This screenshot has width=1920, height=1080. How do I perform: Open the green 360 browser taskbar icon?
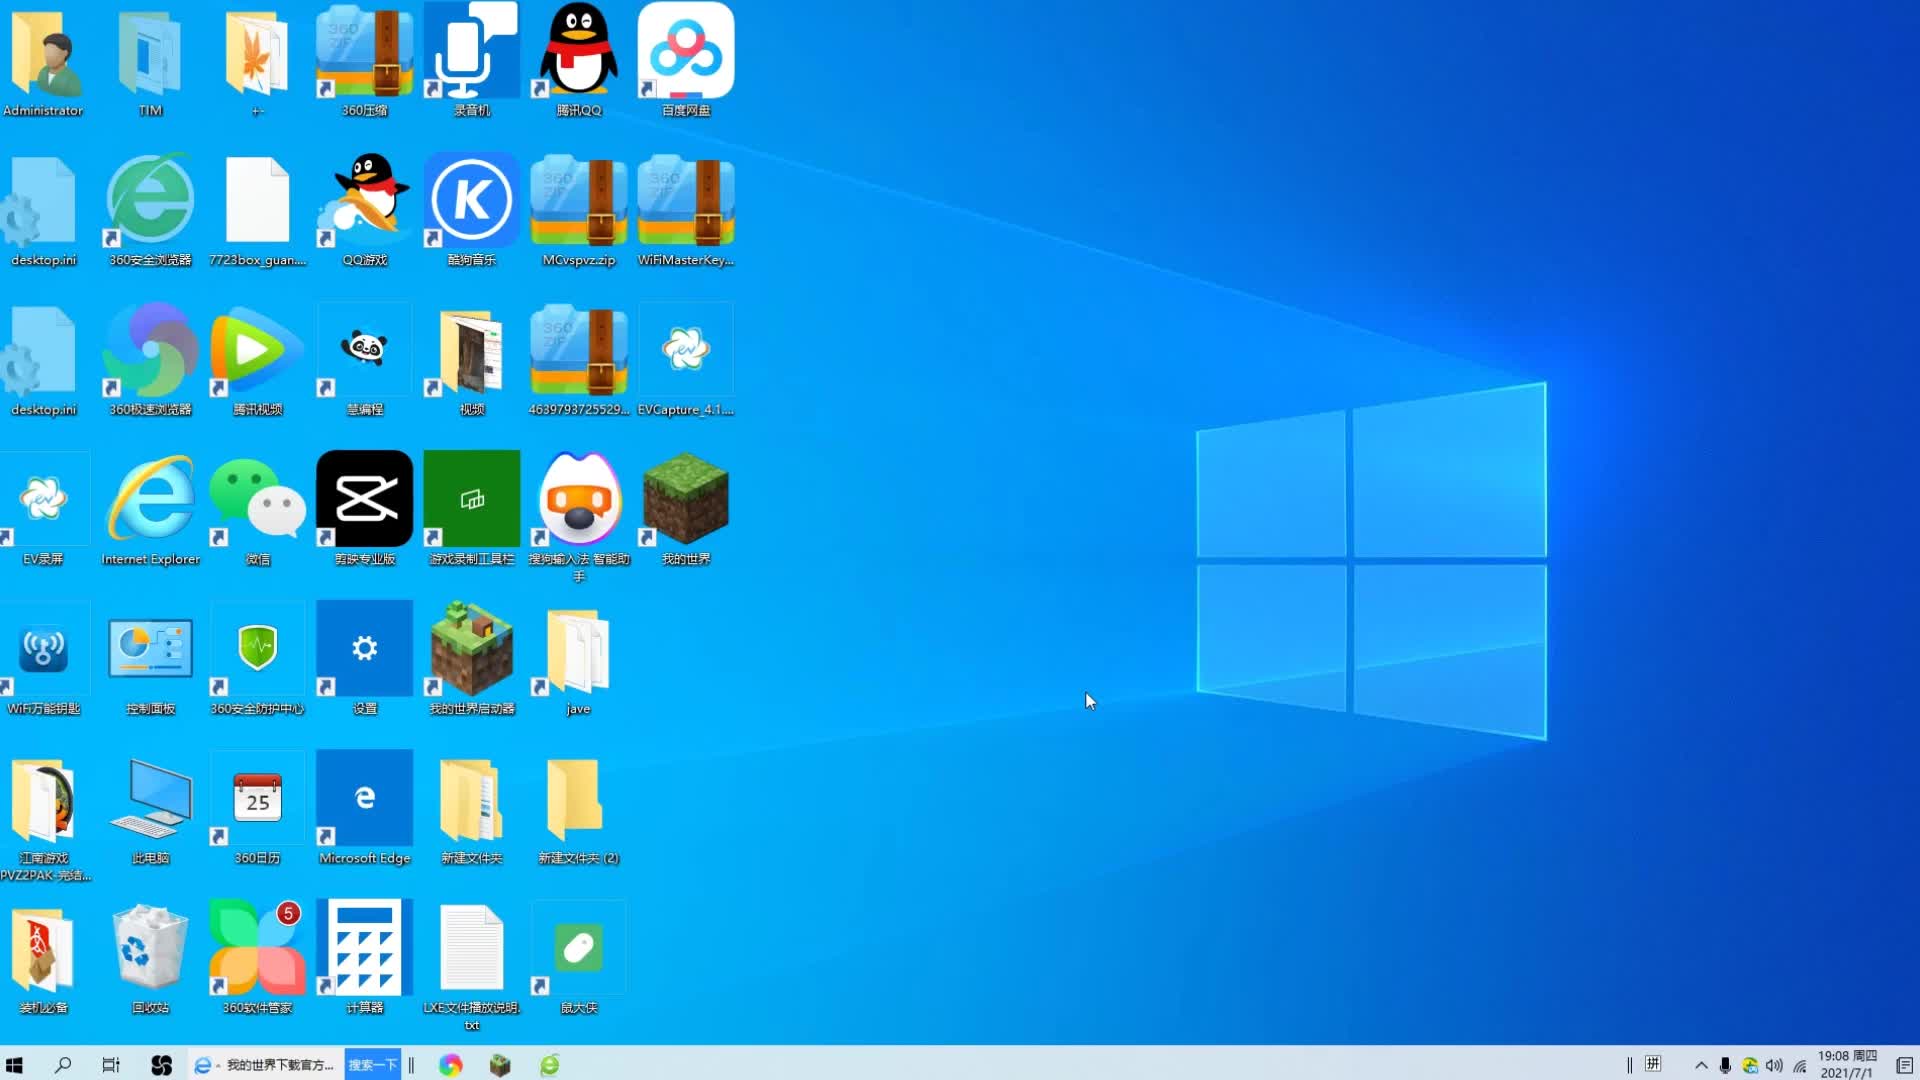pos(550,1065)
